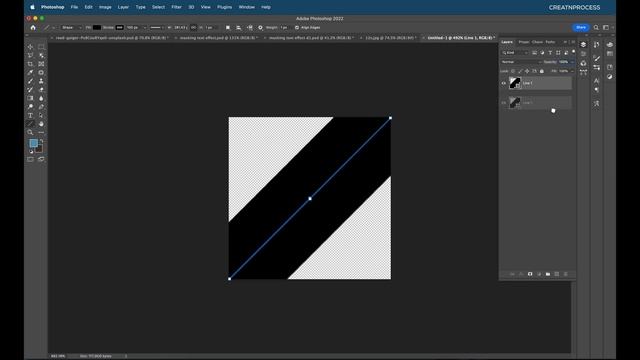Select the Gradient tool

pyautogui.click(x=30, y=98)
